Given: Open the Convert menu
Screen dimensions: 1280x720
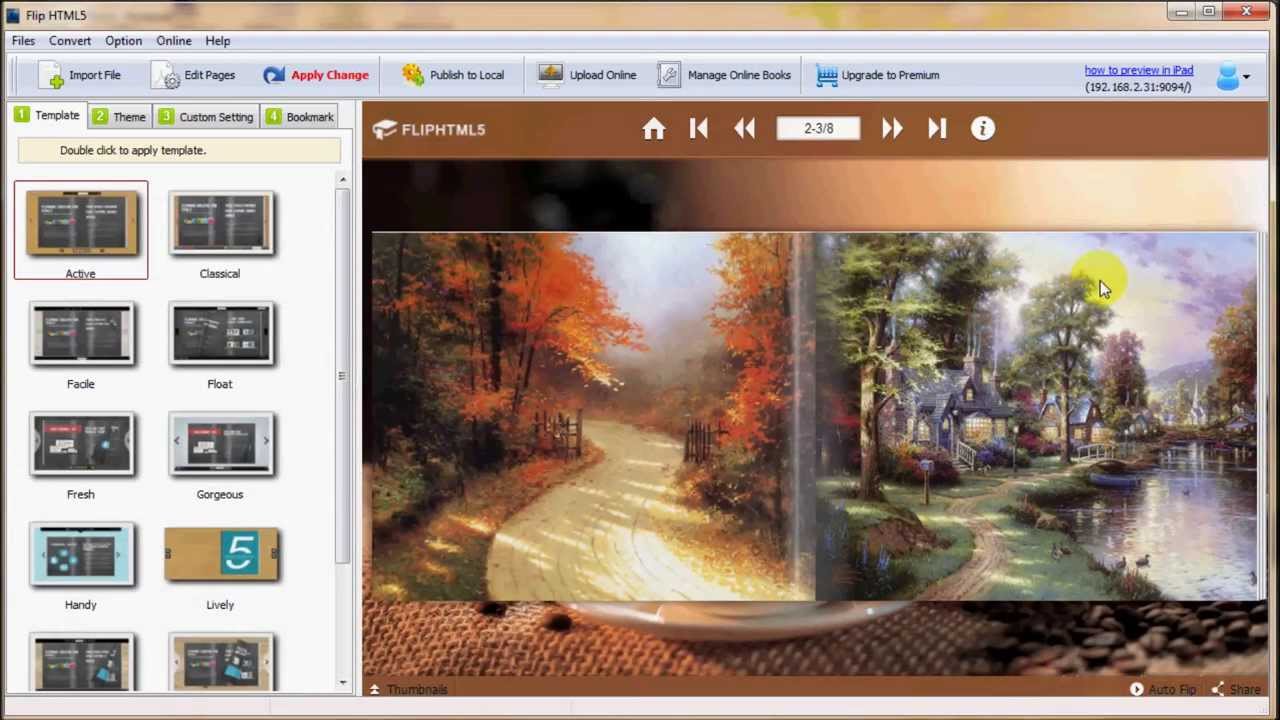Looking at the screenshot, I should pyautogui.click(x=70, y=41).
